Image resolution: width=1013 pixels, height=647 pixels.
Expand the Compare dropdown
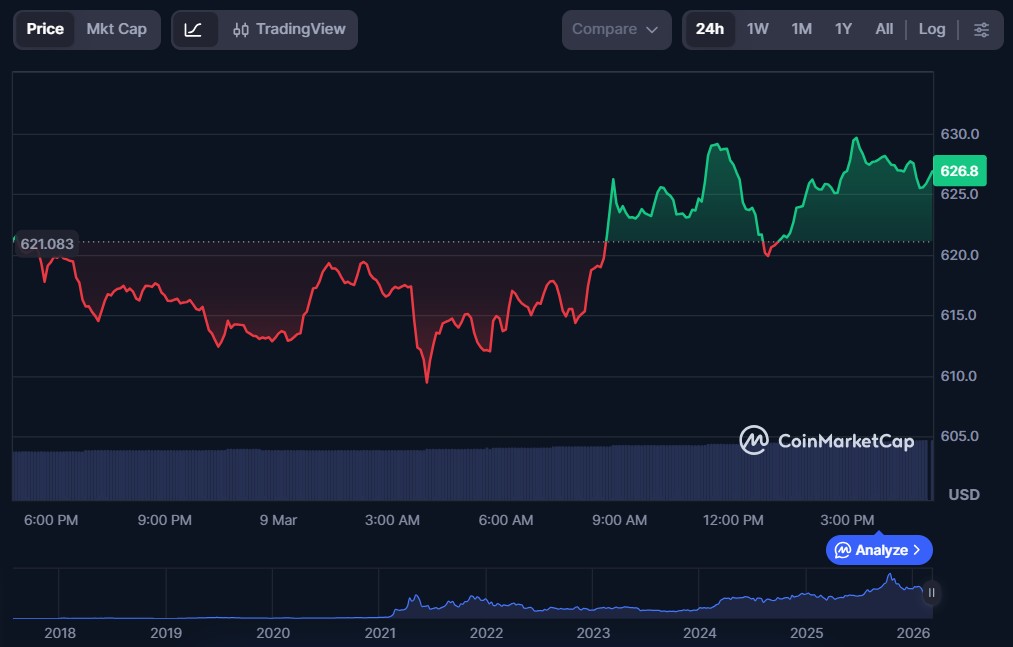[x=615, y=30]
